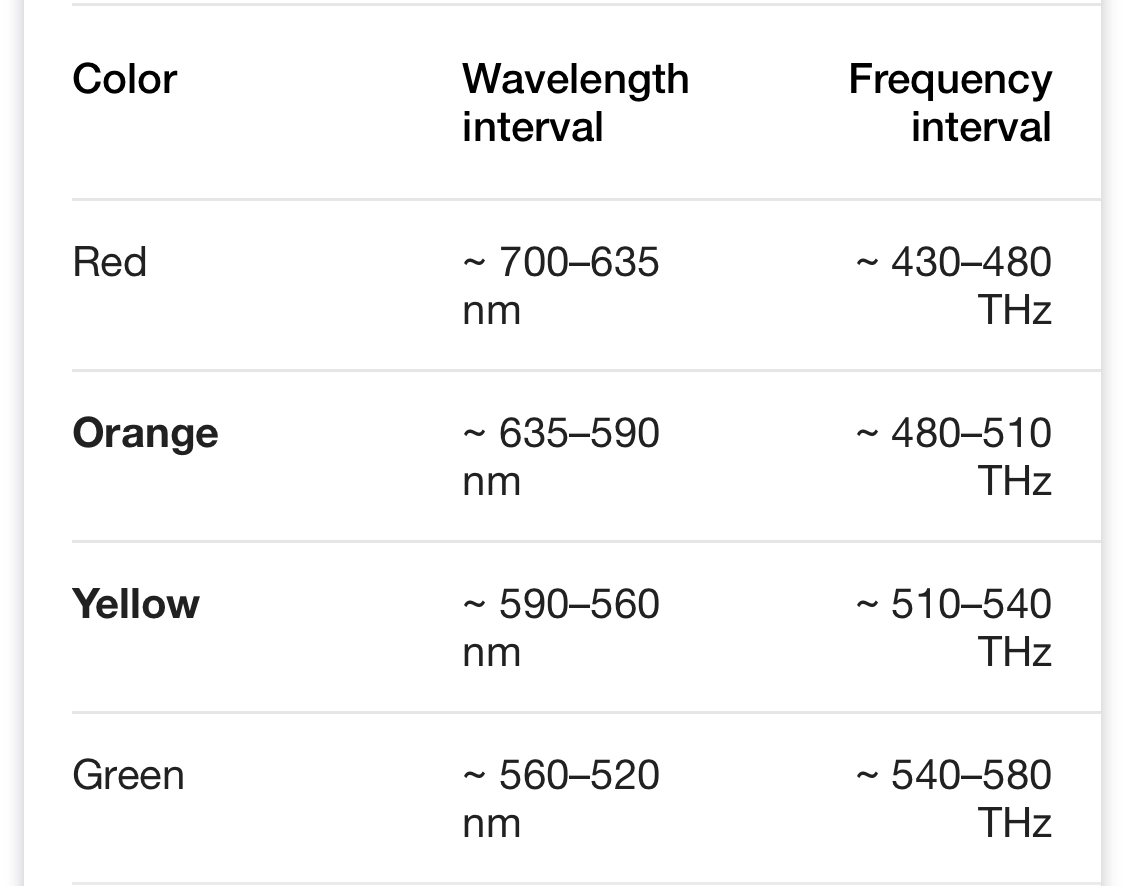Viewport: 1125px width, 886px height.
Task: Click the nm unit under 700–635
Action: [x=491, y=312]
